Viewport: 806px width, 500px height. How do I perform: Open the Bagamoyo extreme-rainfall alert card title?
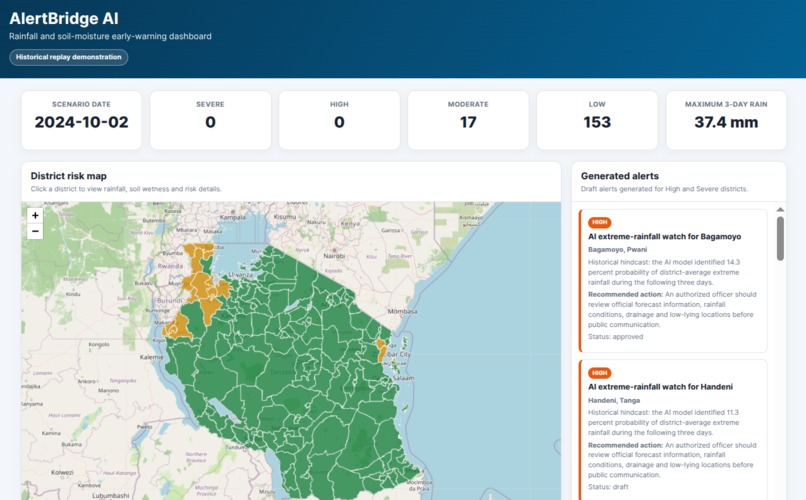click(x=664, y=236)
